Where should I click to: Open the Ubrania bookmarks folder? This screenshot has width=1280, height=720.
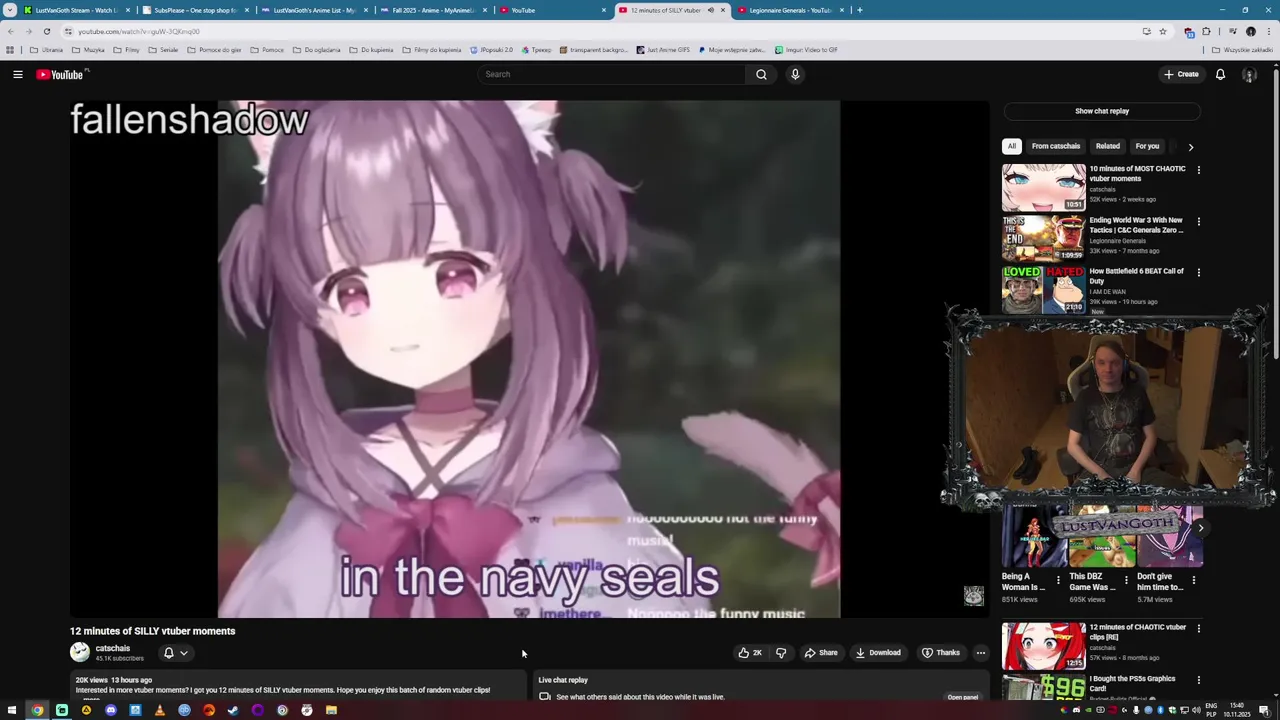pyautogui.click(x=47, y=49)
